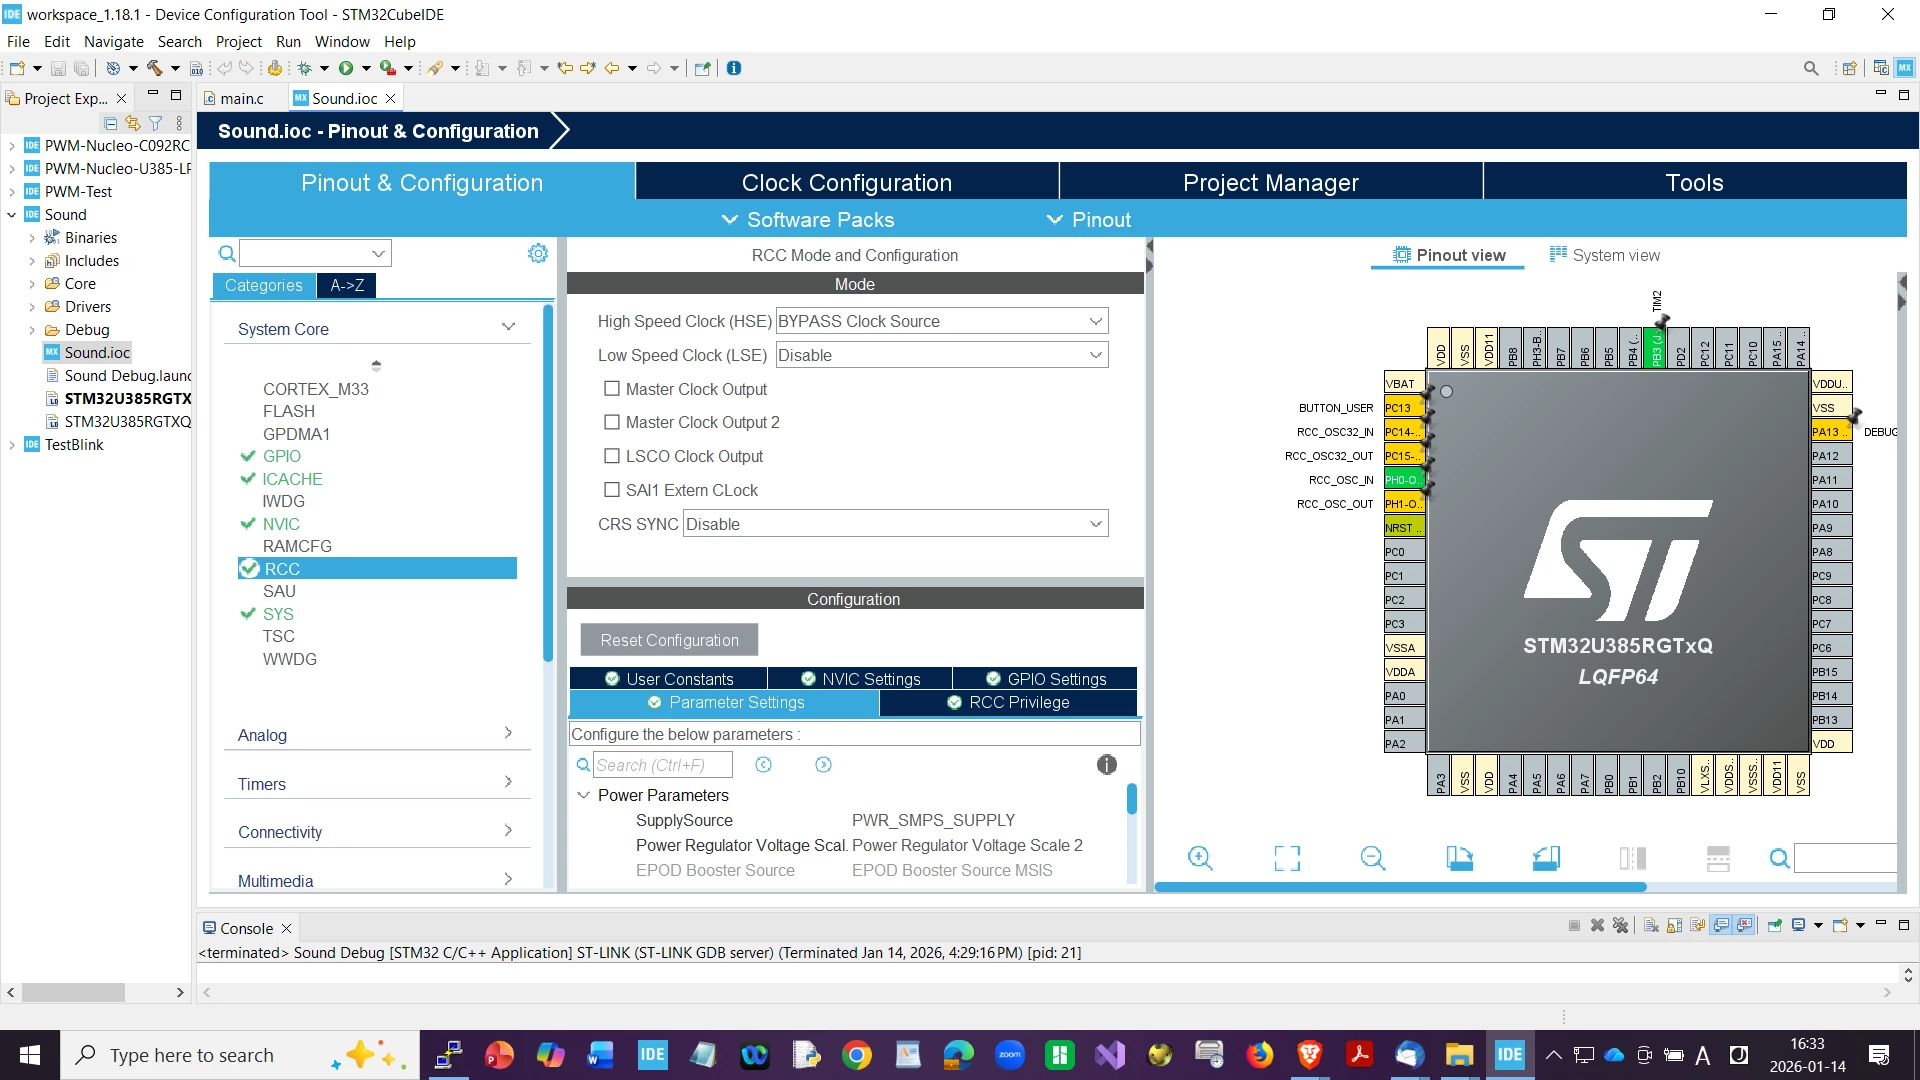This screenshot has width=1920, height=1080.
Task: Collapse the Power Parameters section
Action: click(583, 795)
